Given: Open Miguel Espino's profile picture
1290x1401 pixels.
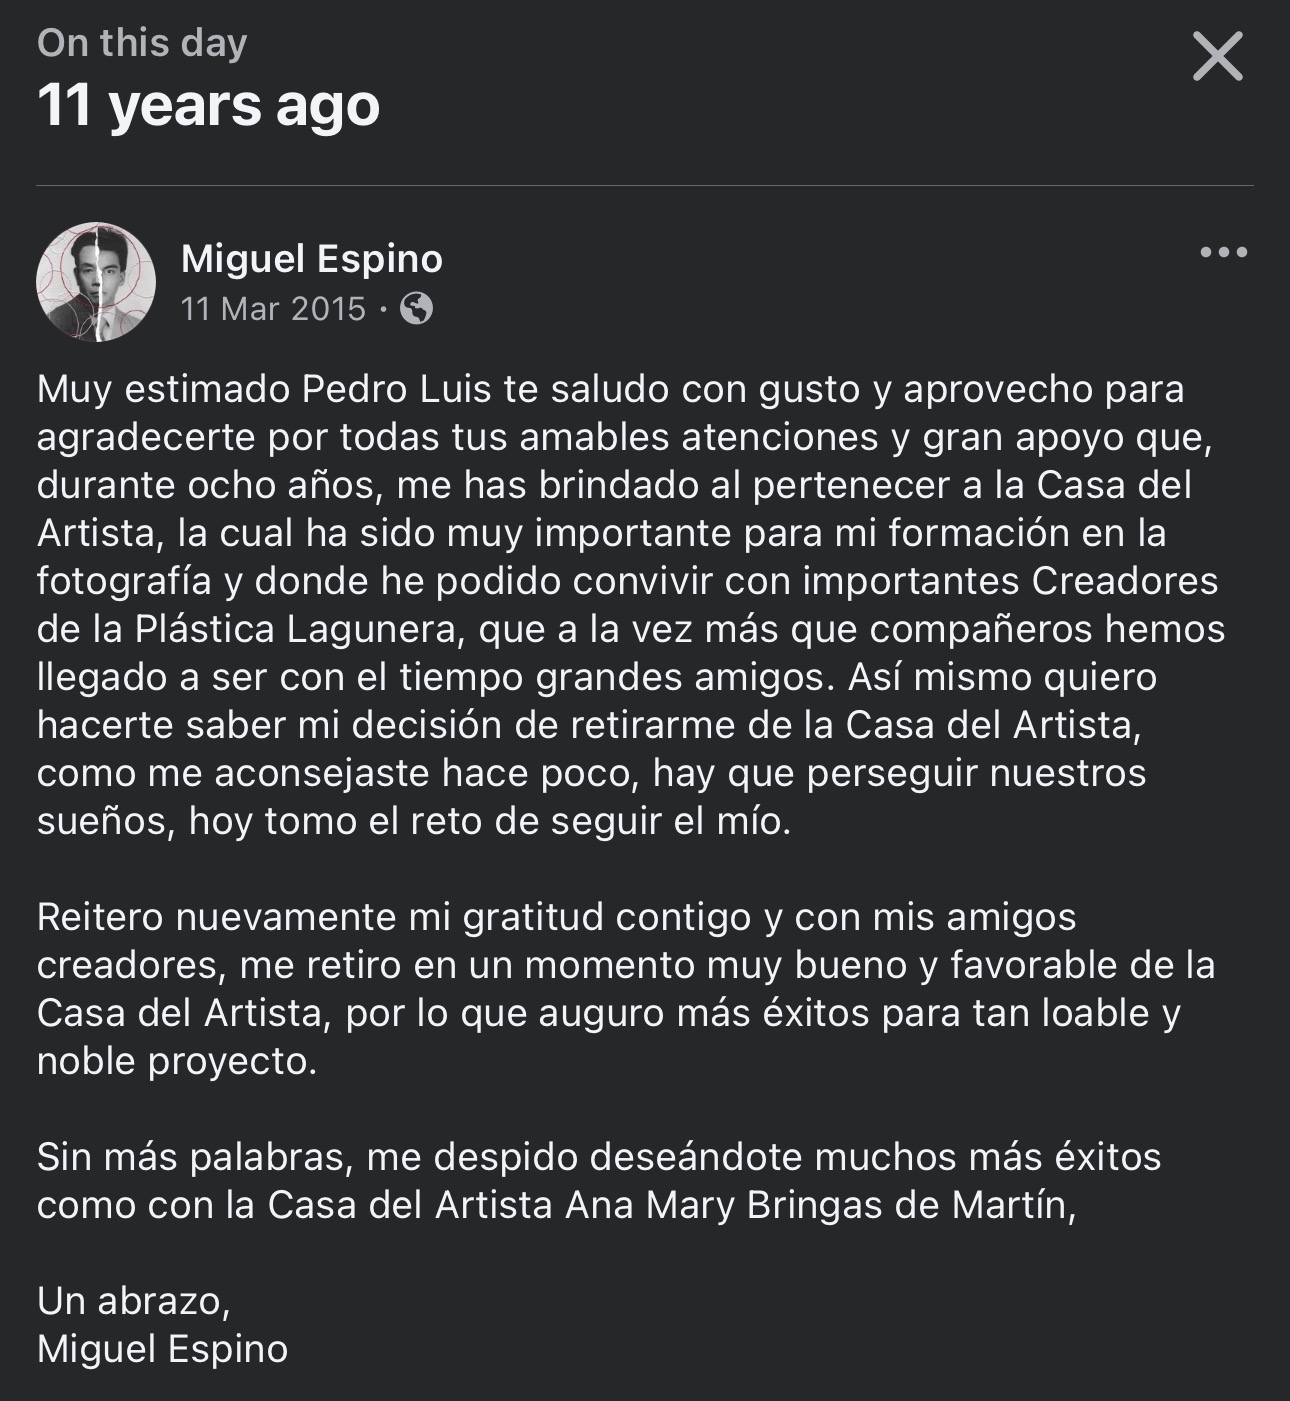Looking at the screenshot, I should click(x=96, y=282).
